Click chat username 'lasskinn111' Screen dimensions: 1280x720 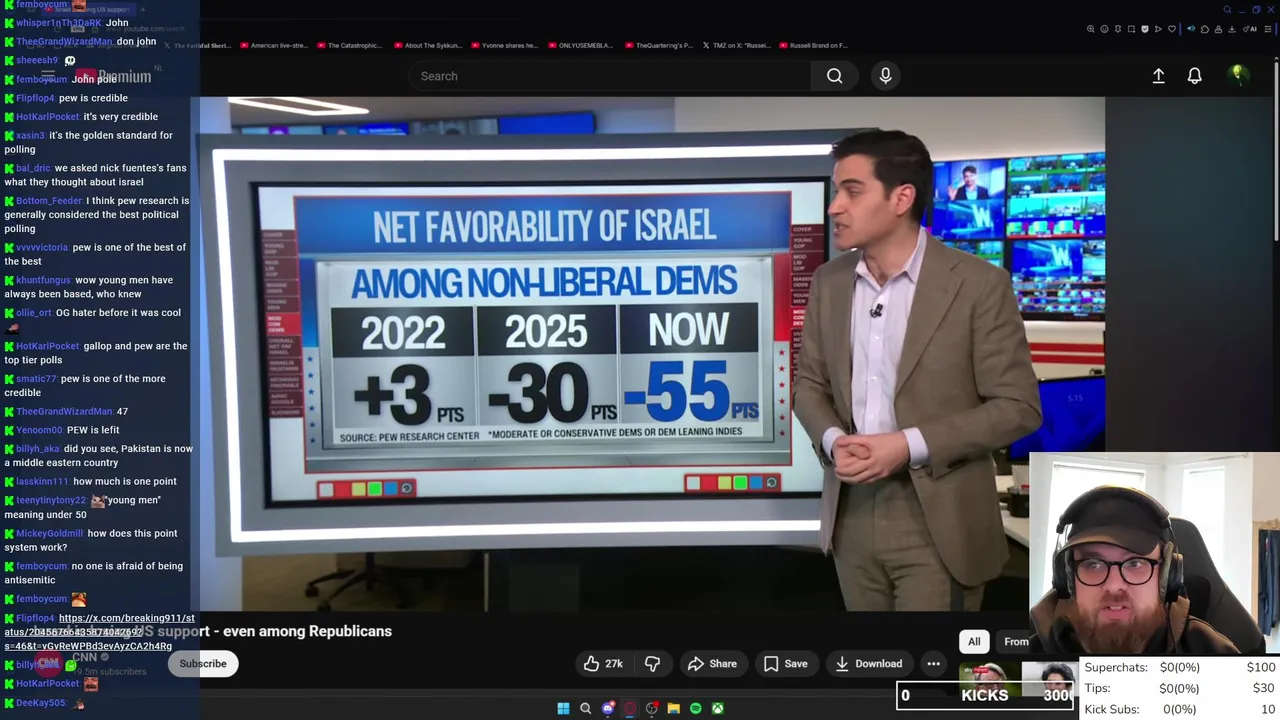(x=42, y=481)
